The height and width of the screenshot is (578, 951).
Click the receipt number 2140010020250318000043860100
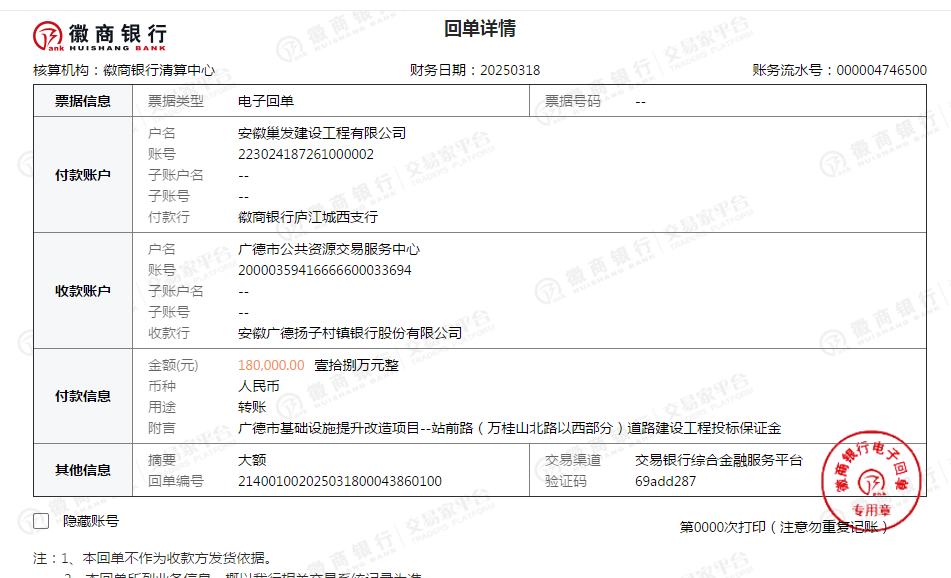point(340,481)
